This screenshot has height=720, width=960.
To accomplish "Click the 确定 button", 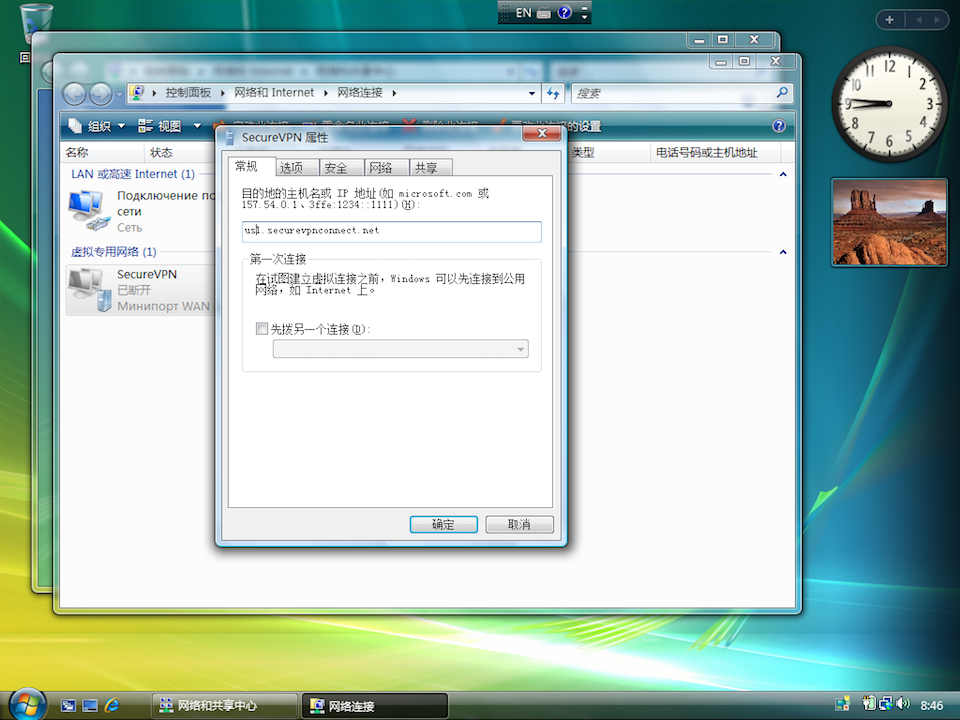I will tap(443, 524).
